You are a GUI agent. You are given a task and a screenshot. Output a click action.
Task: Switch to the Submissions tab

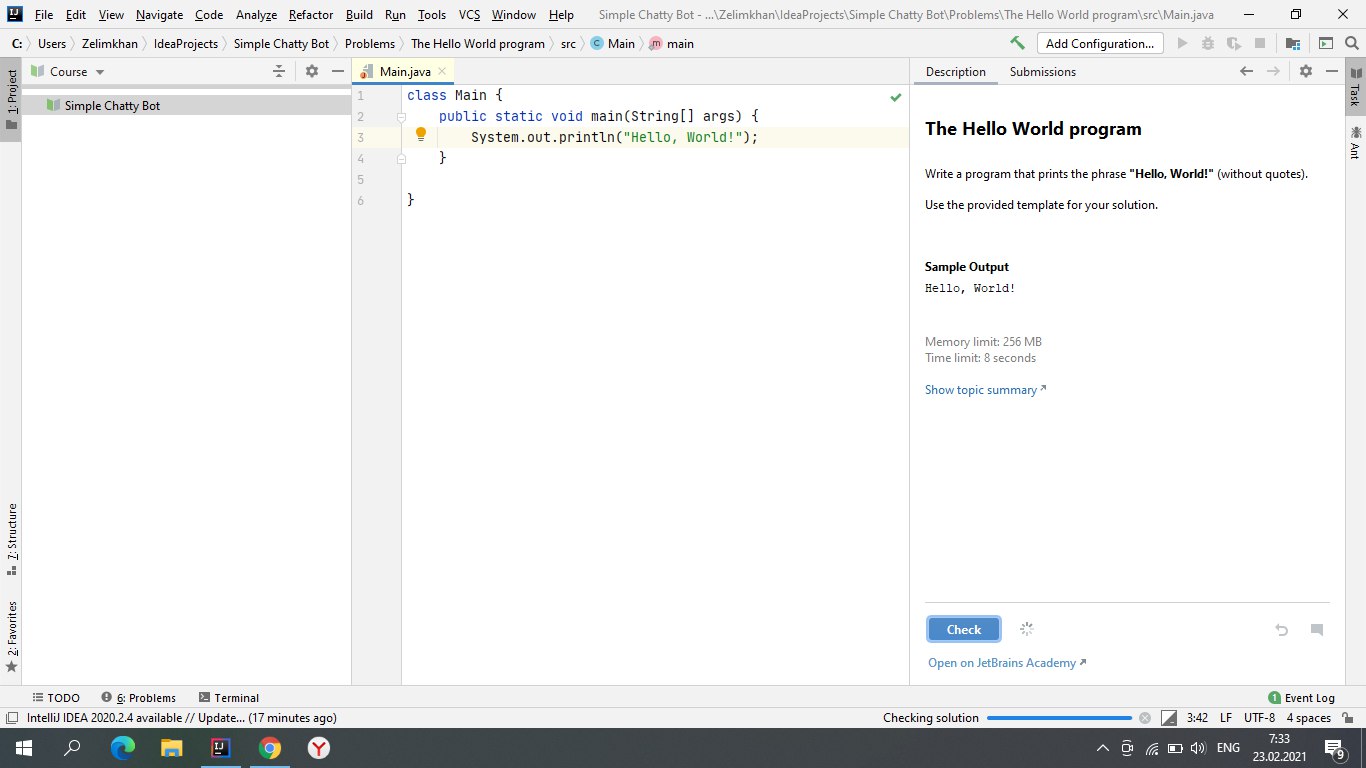[1043, 71]
